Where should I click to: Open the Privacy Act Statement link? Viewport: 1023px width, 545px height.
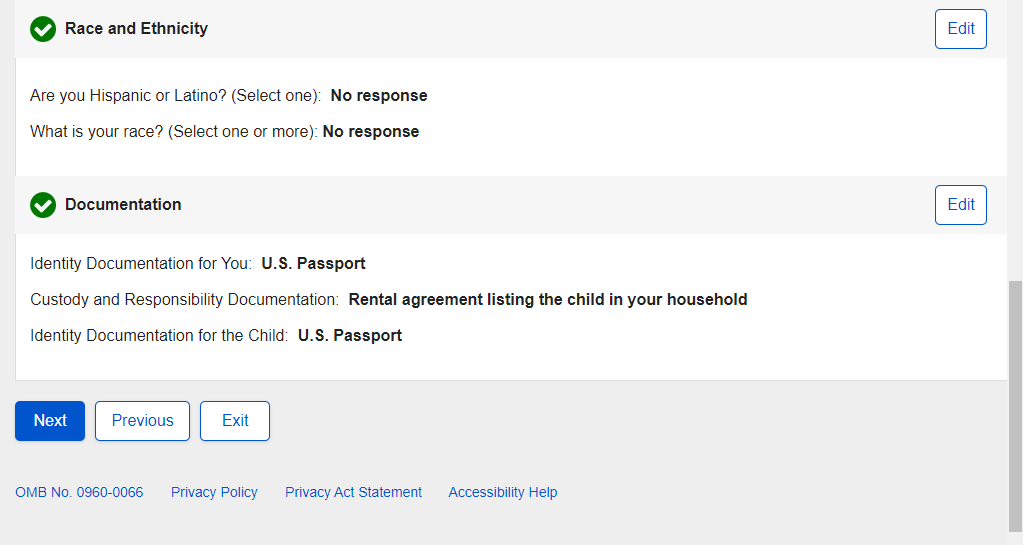353,492
